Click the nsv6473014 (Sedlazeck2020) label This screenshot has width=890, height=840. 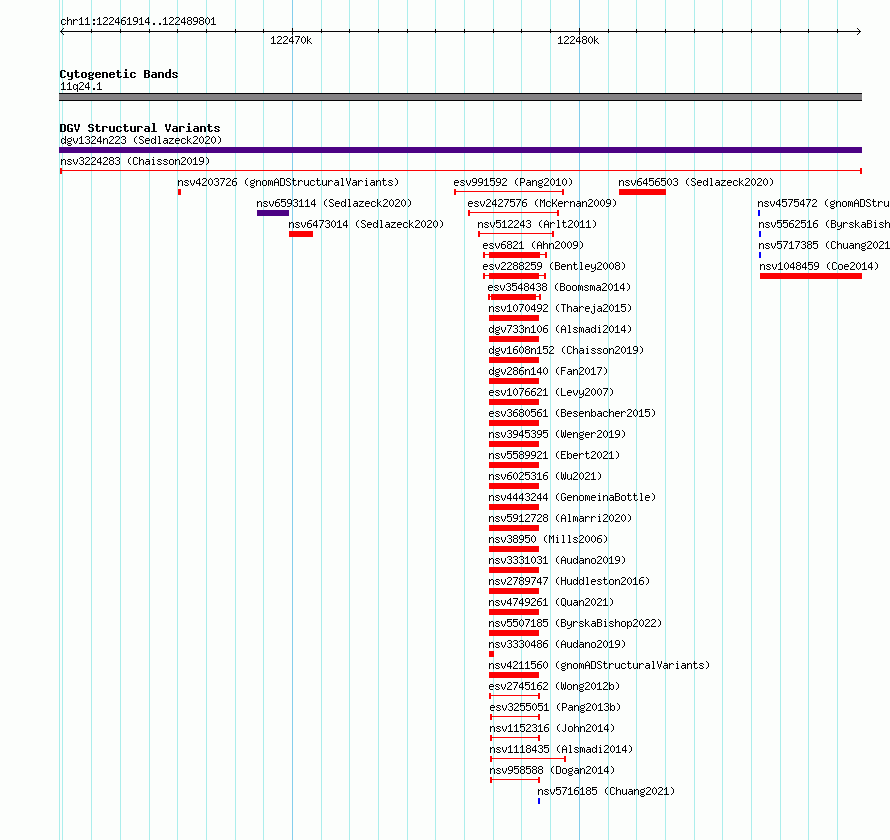pyautogui.click(x=366, y=224)
